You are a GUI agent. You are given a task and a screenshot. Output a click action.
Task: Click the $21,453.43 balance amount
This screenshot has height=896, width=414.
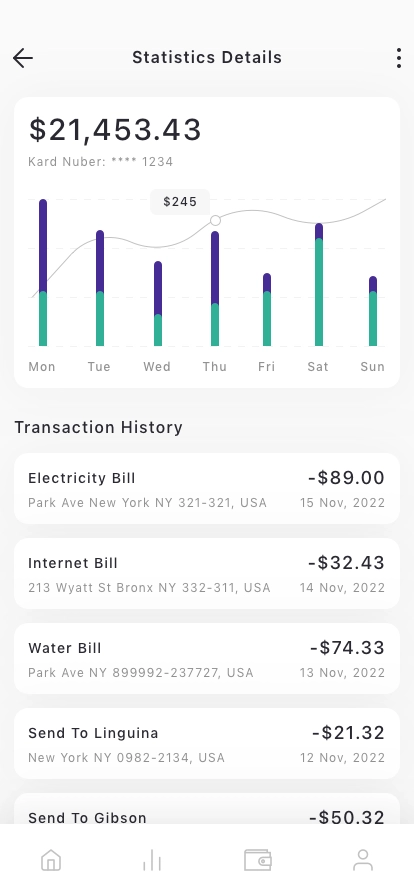115,129
